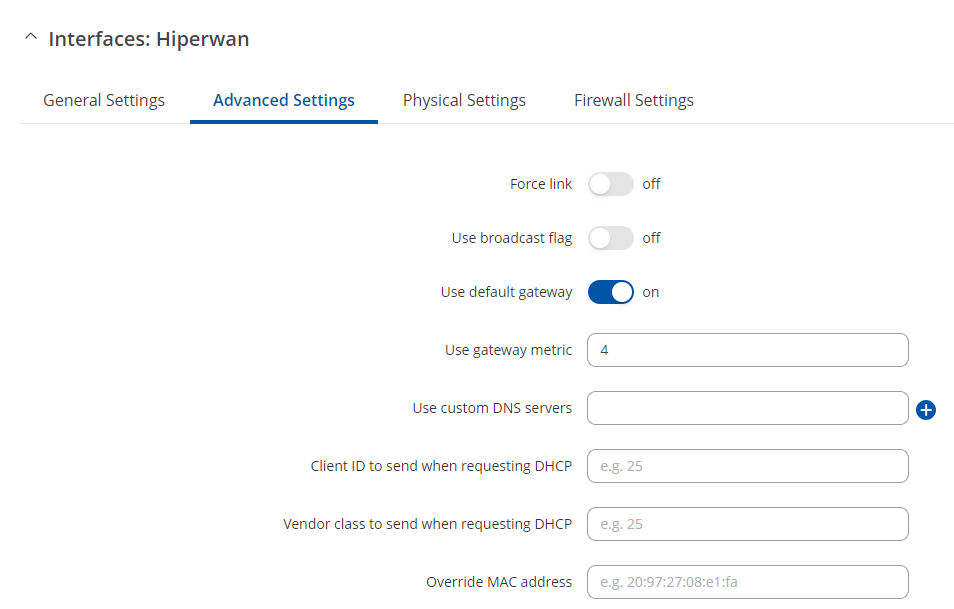Click the 'off' text beside broadcast flag

click(651, 238)
